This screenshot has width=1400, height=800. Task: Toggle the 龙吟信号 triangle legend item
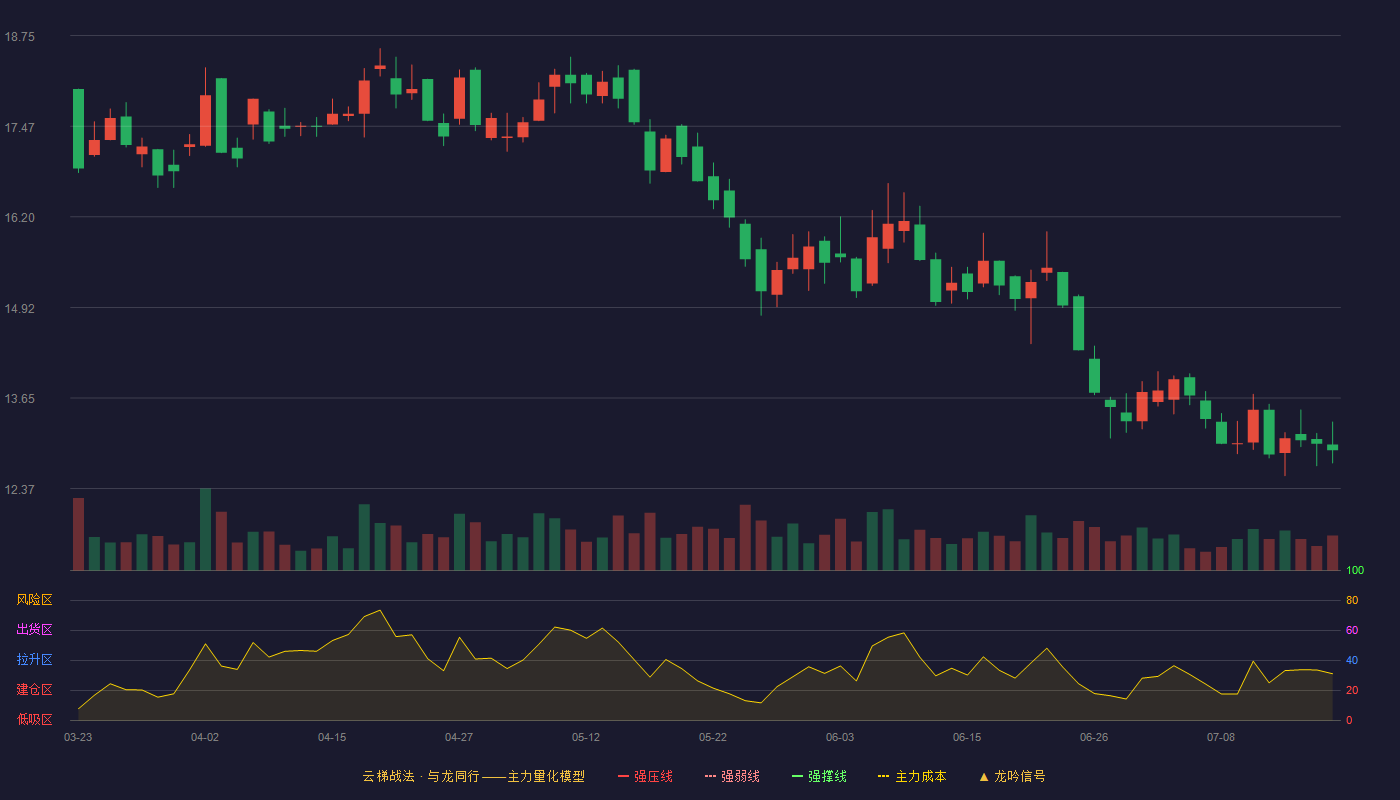(x=1012, y=776)
